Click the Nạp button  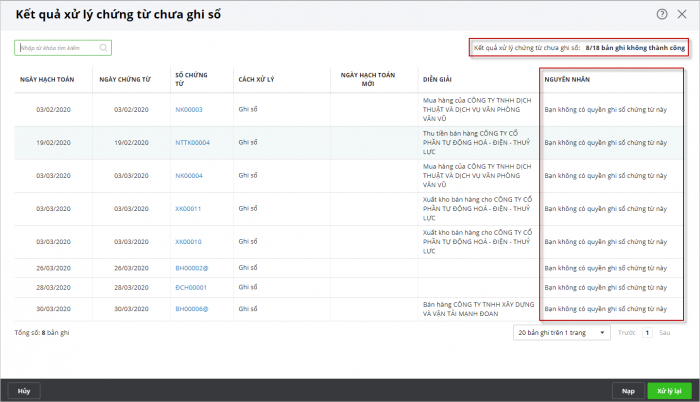pyautogui.click(x=628, y=390)
